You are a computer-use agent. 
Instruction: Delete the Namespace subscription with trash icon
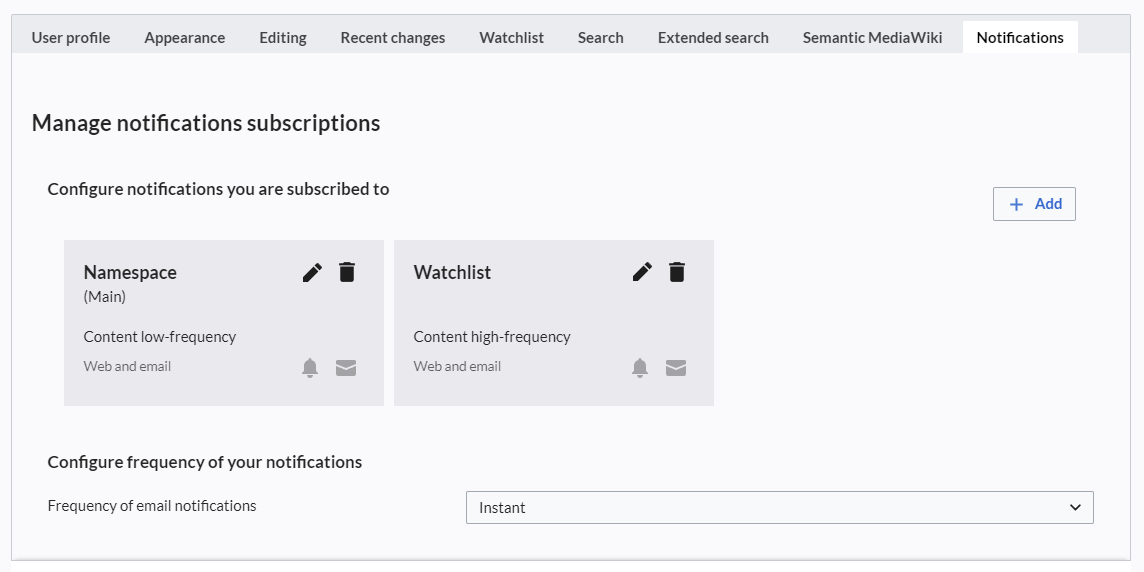[x=347, y=272]
